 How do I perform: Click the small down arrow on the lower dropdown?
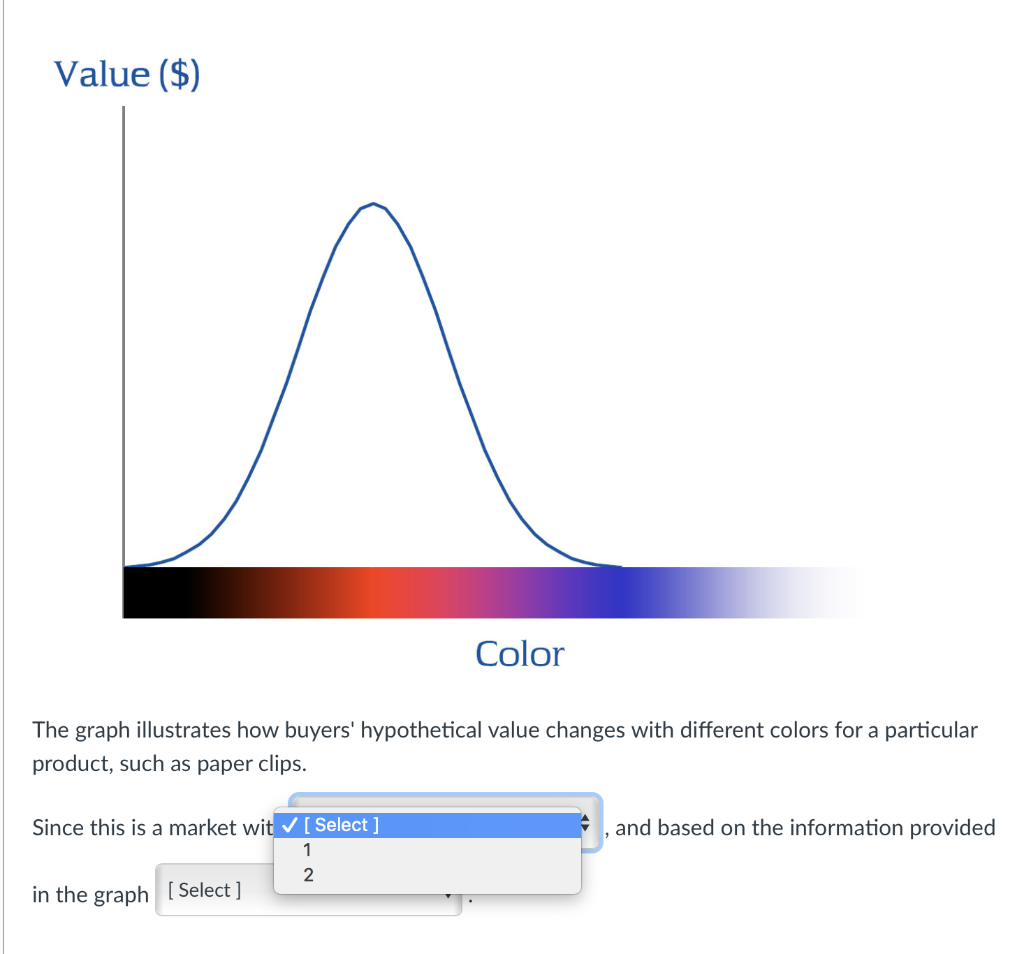coord(448,897)
